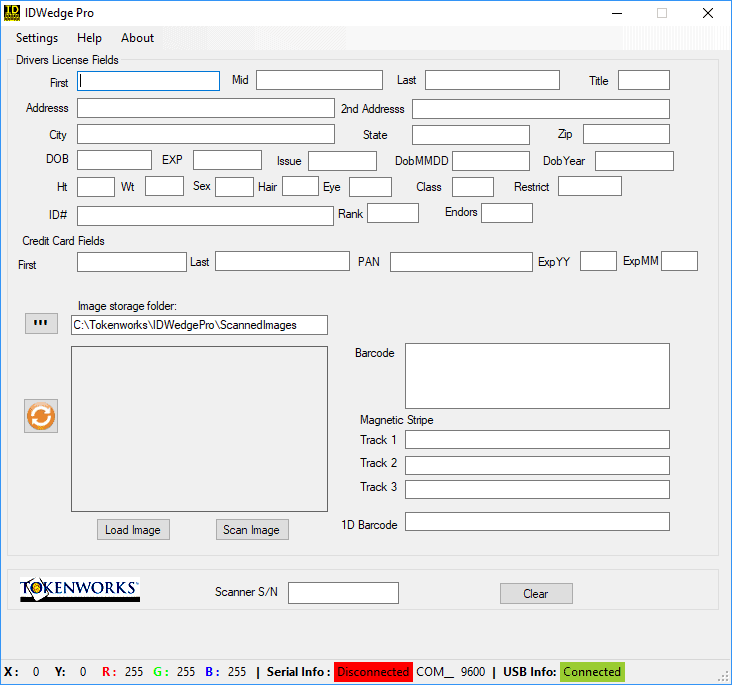Screen dimensions: 732x685
Task: Click the 'USB Info:' status label
Action: [529, 672]
